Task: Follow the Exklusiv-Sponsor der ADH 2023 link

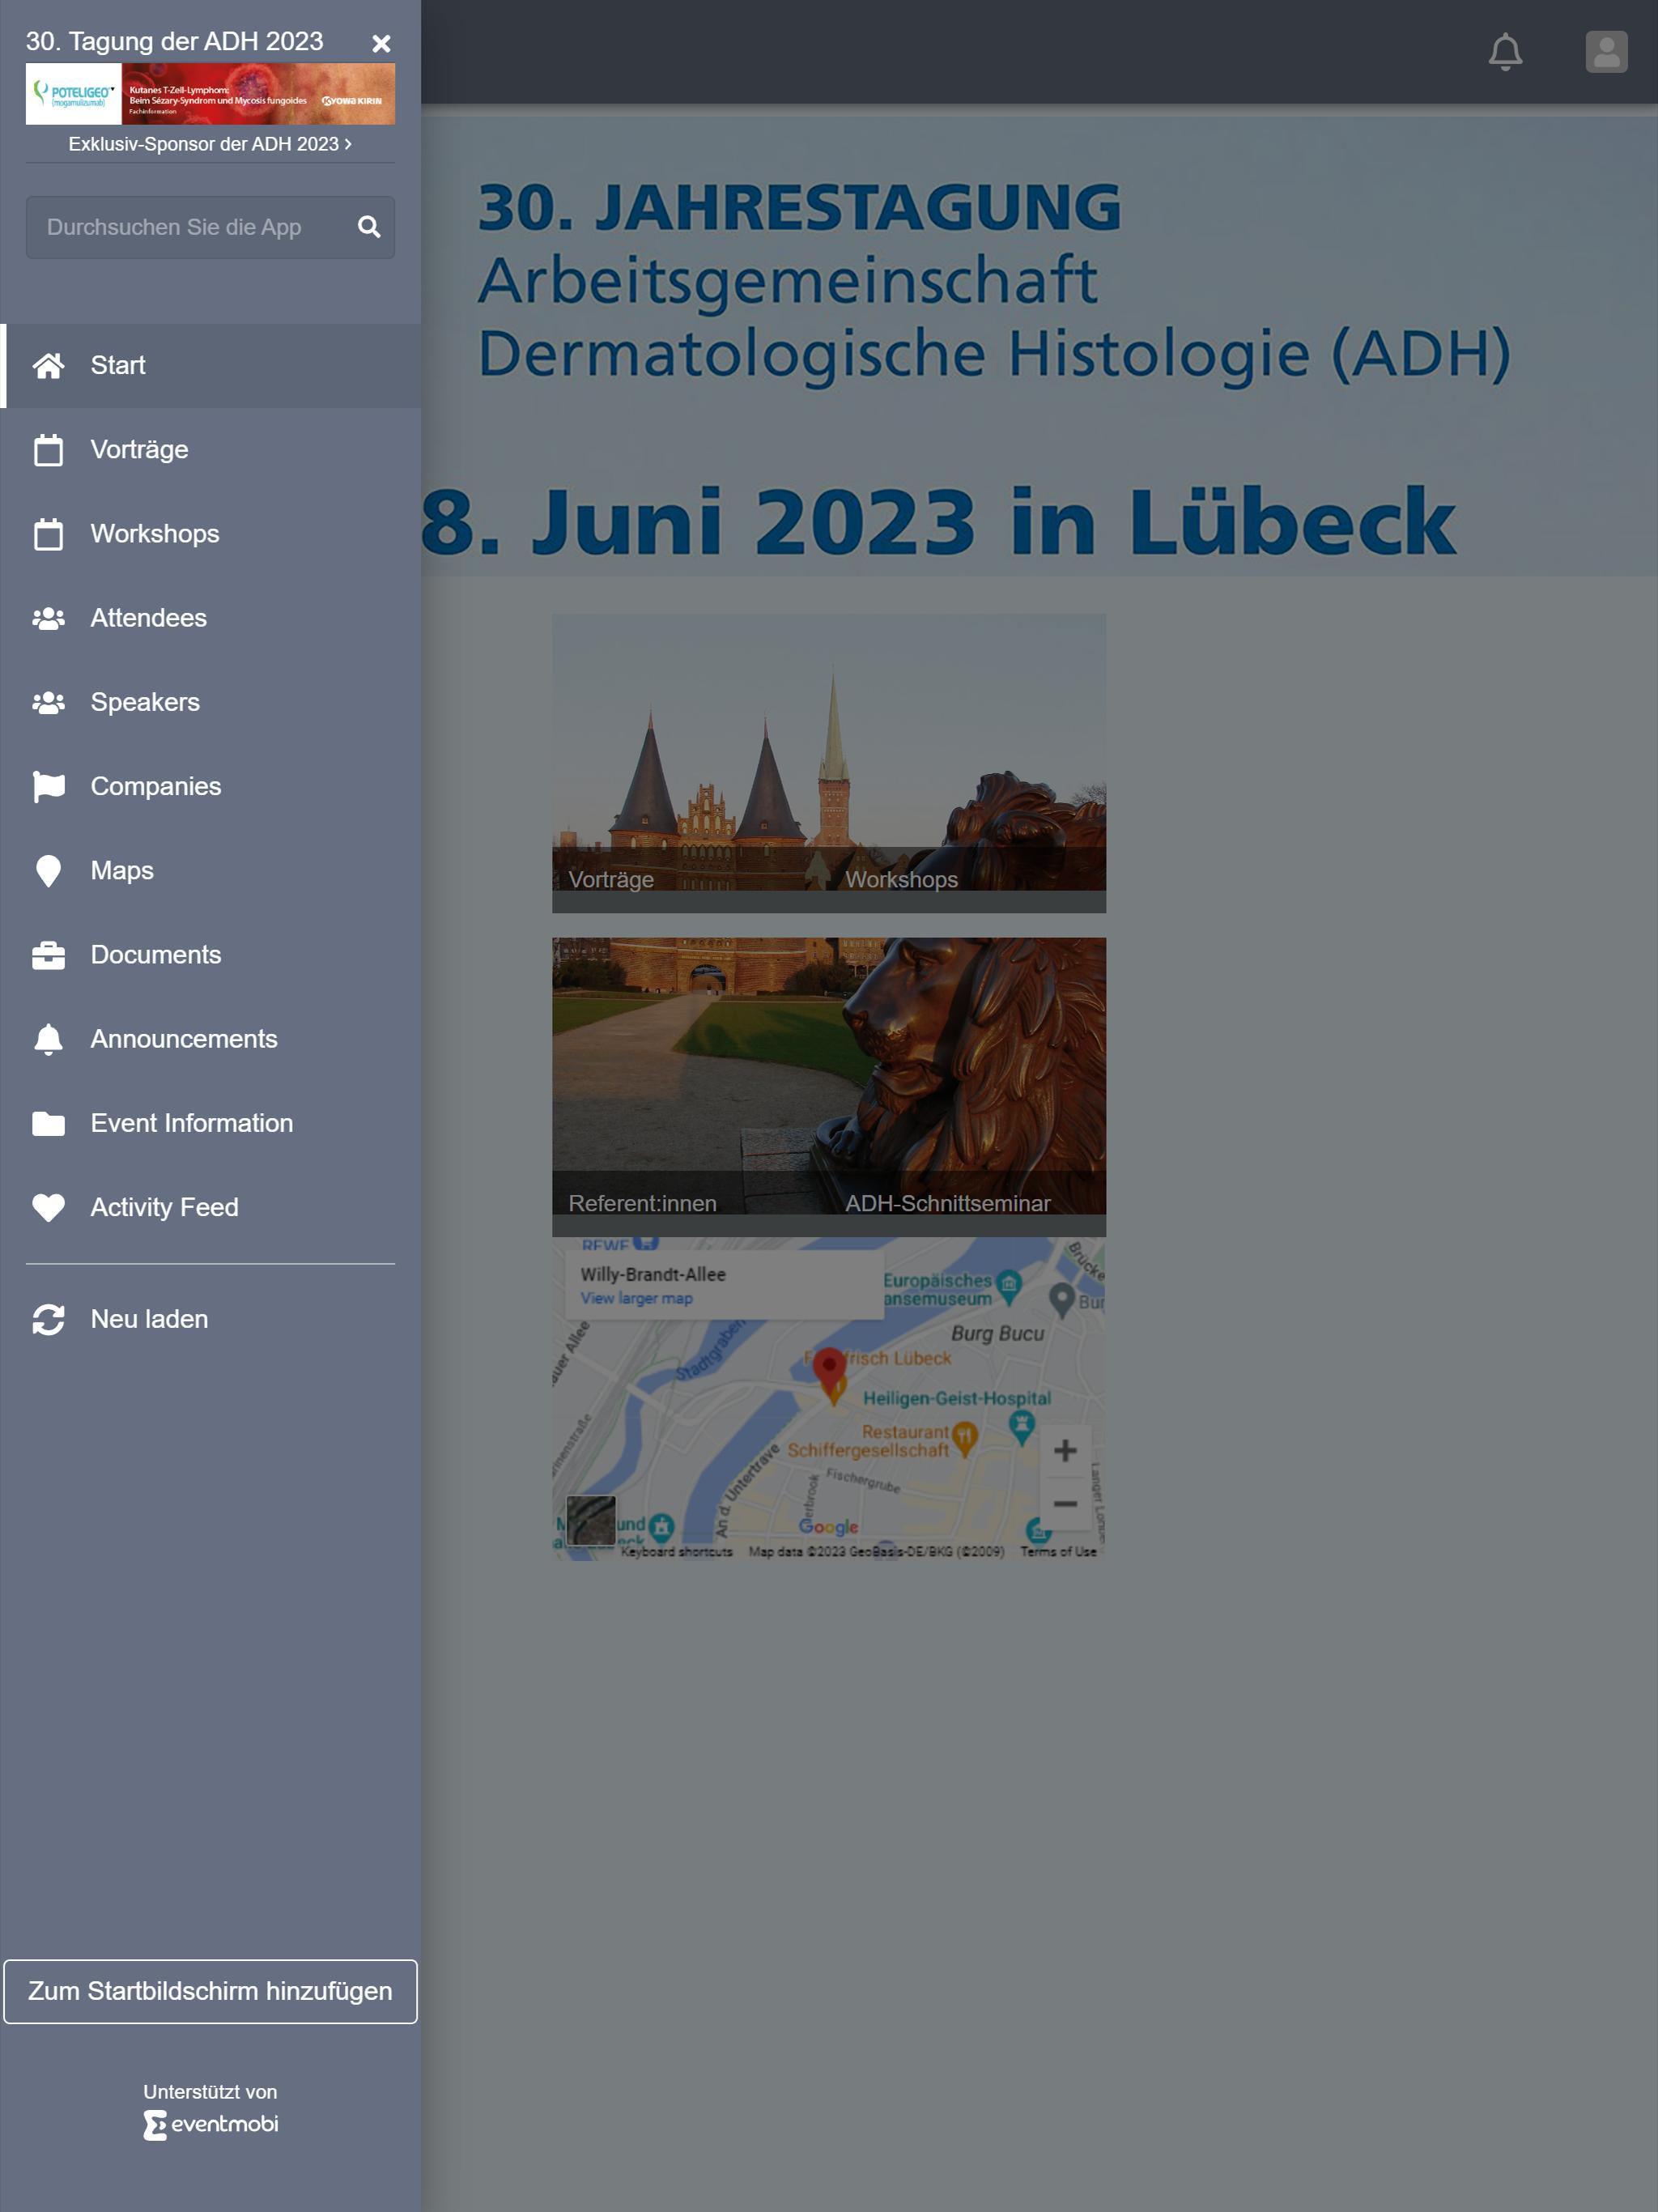Action: [210, 144]
